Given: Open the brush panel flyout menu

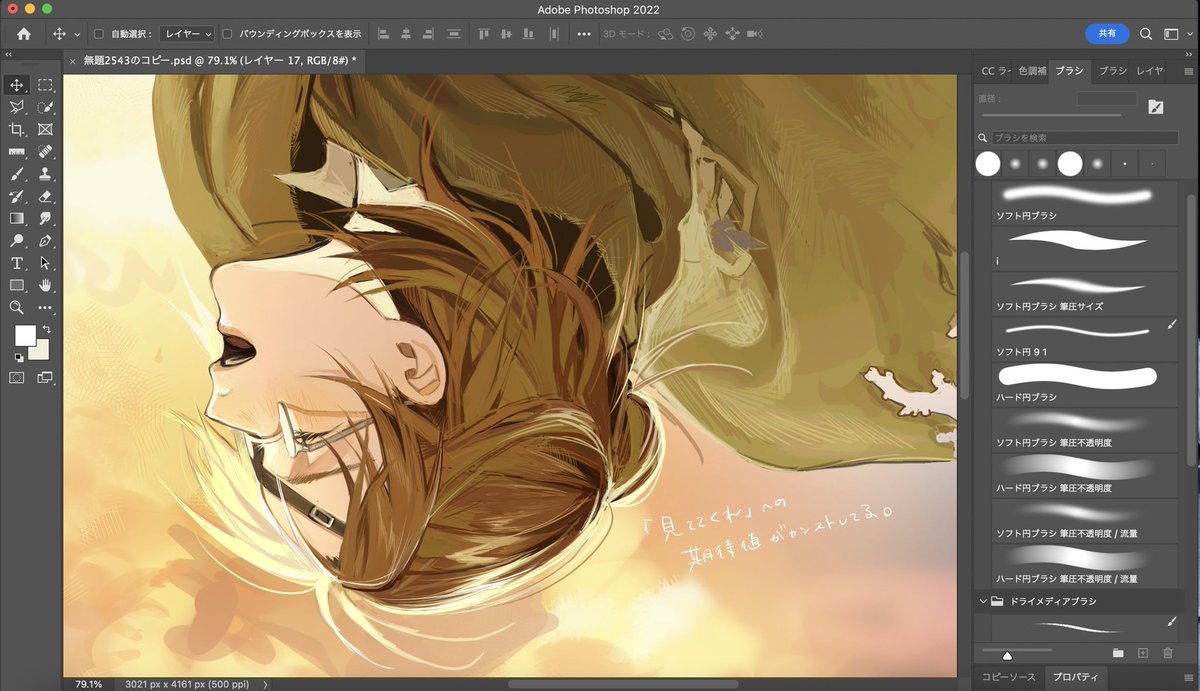Looking at the screenshot, I should click(1187, 71).
